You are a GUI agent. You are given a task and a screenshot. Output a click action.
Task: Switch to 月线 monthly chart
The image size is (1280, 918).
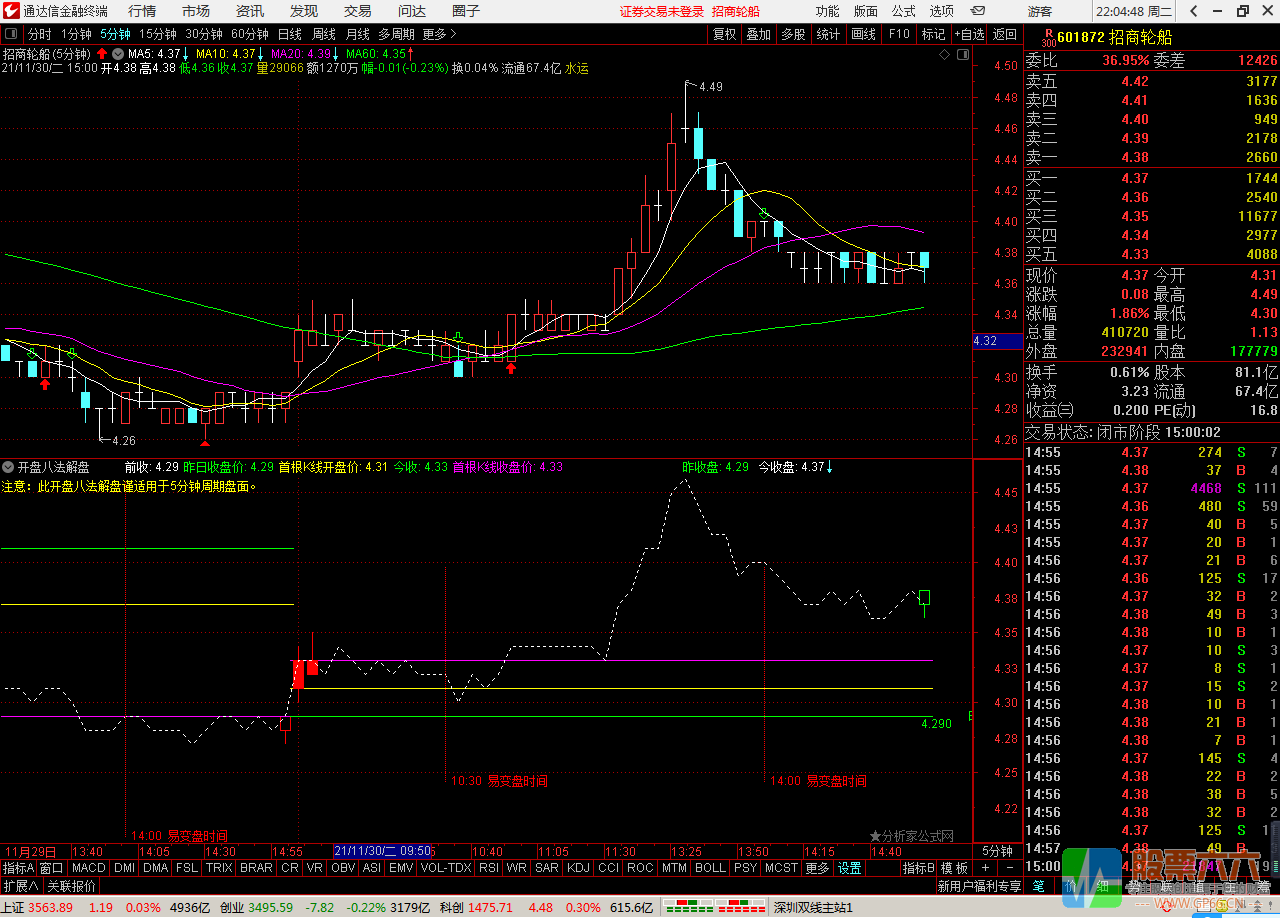click(x=357, y=34)
